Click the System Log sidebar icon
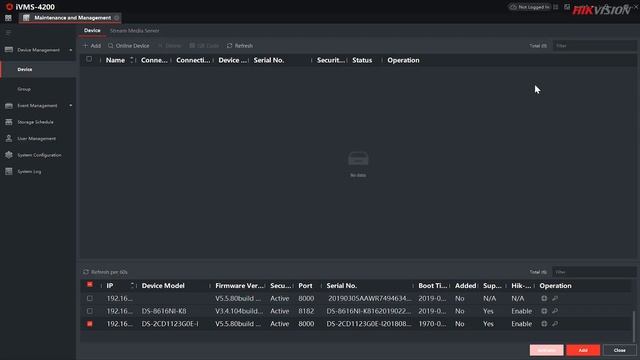 click(x=9, y=172)
